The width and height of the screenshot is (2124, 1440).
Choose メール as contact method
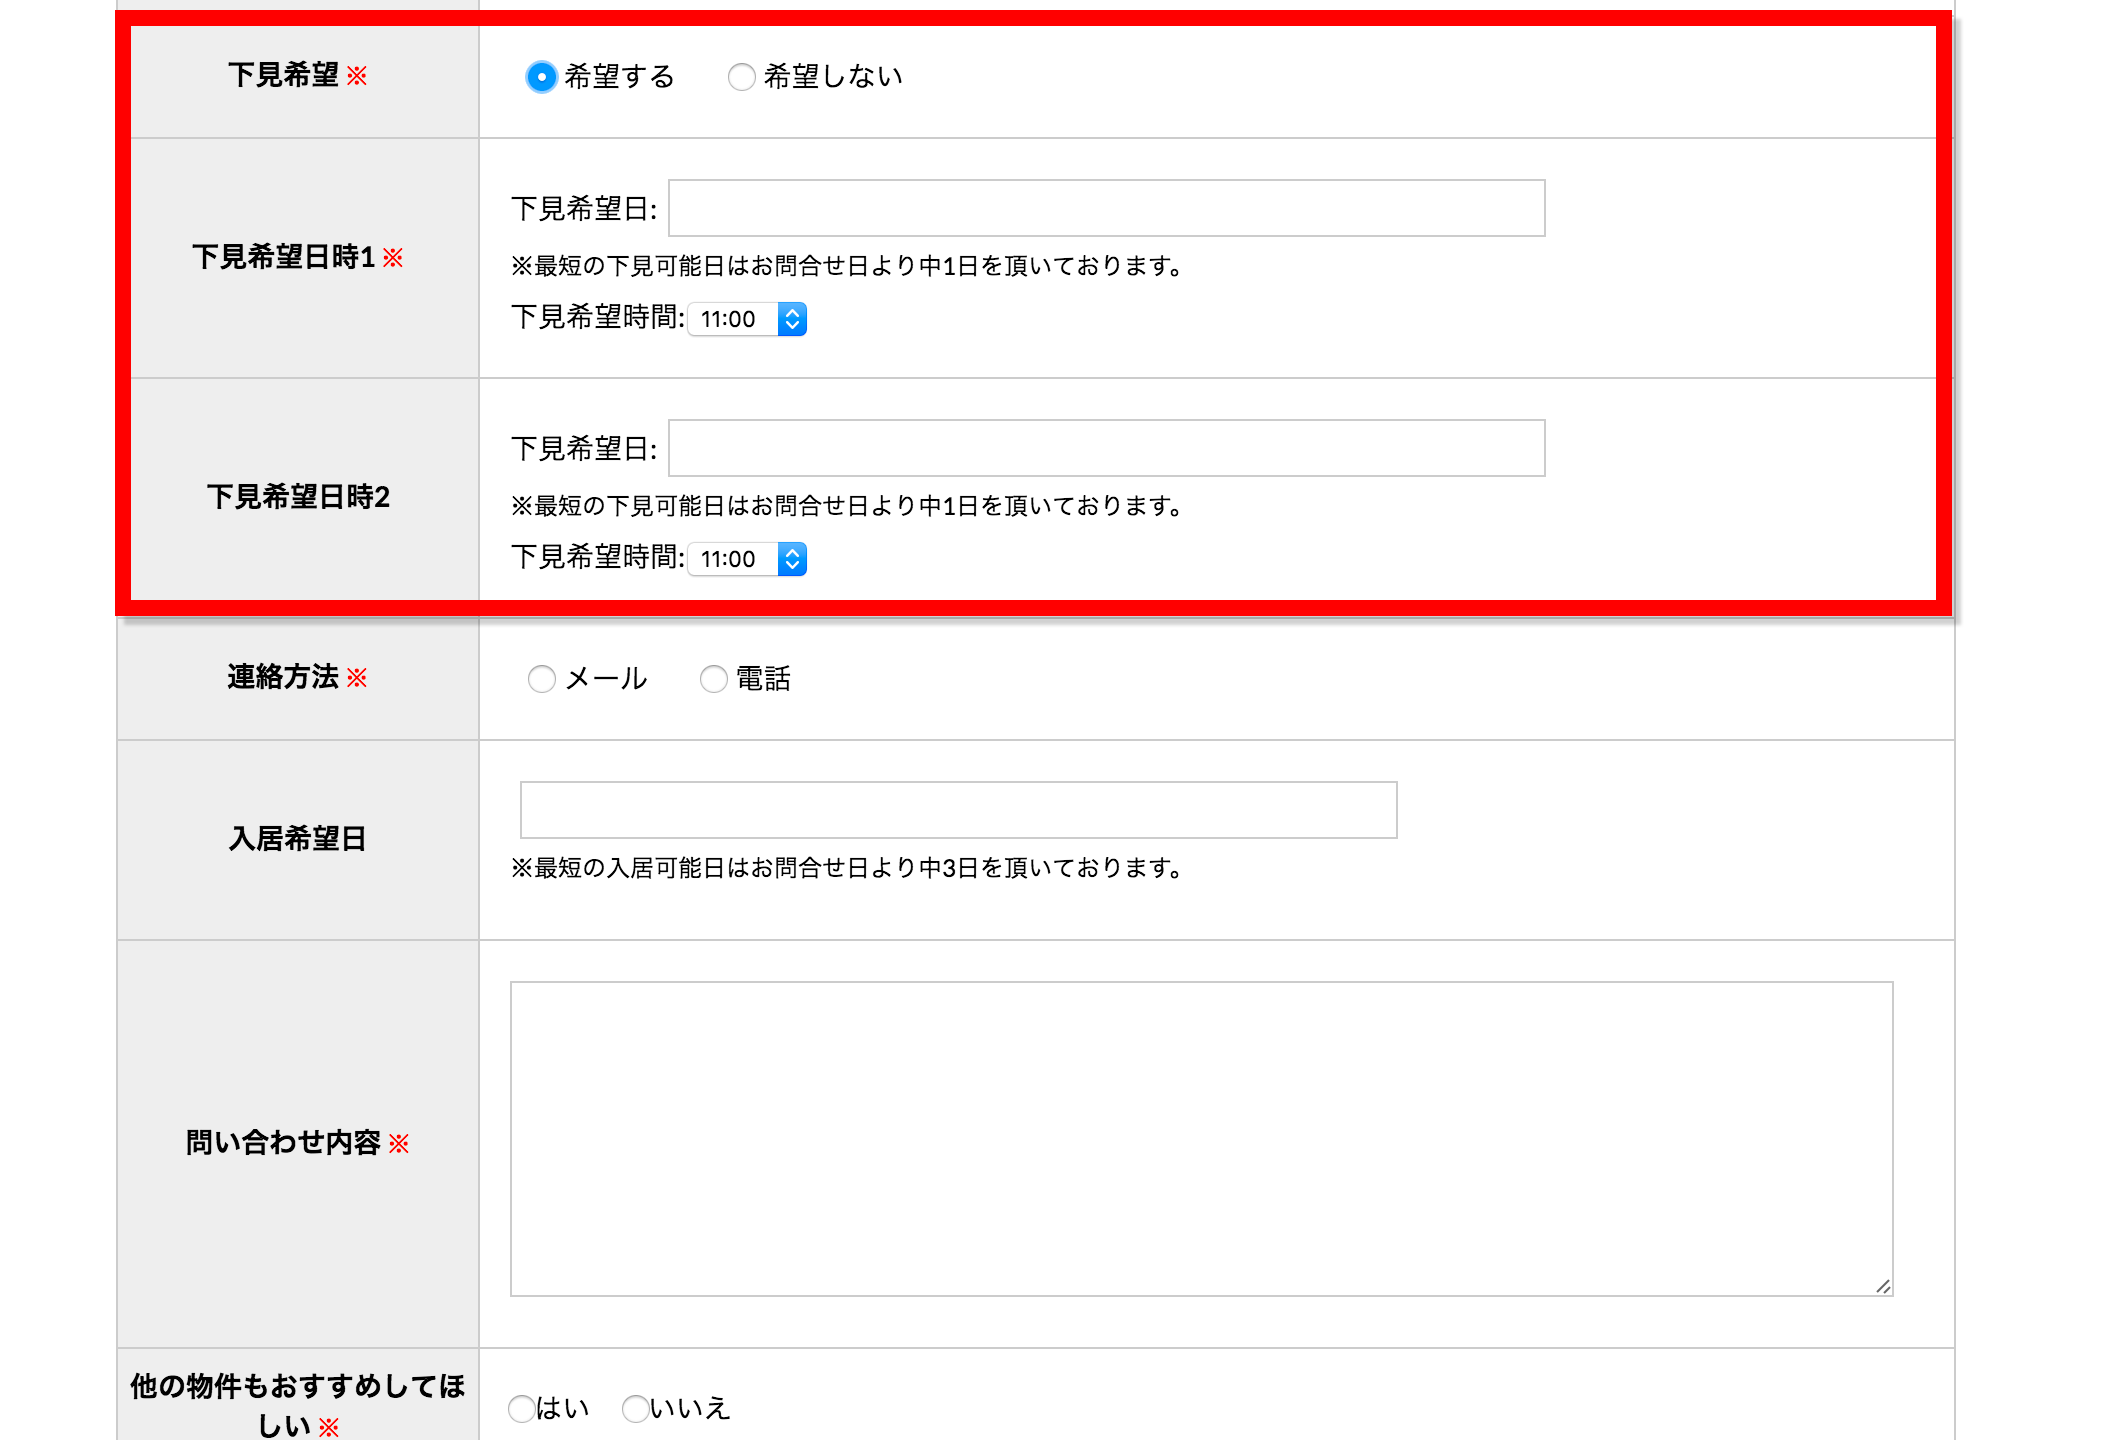click(x=541, y=679)
